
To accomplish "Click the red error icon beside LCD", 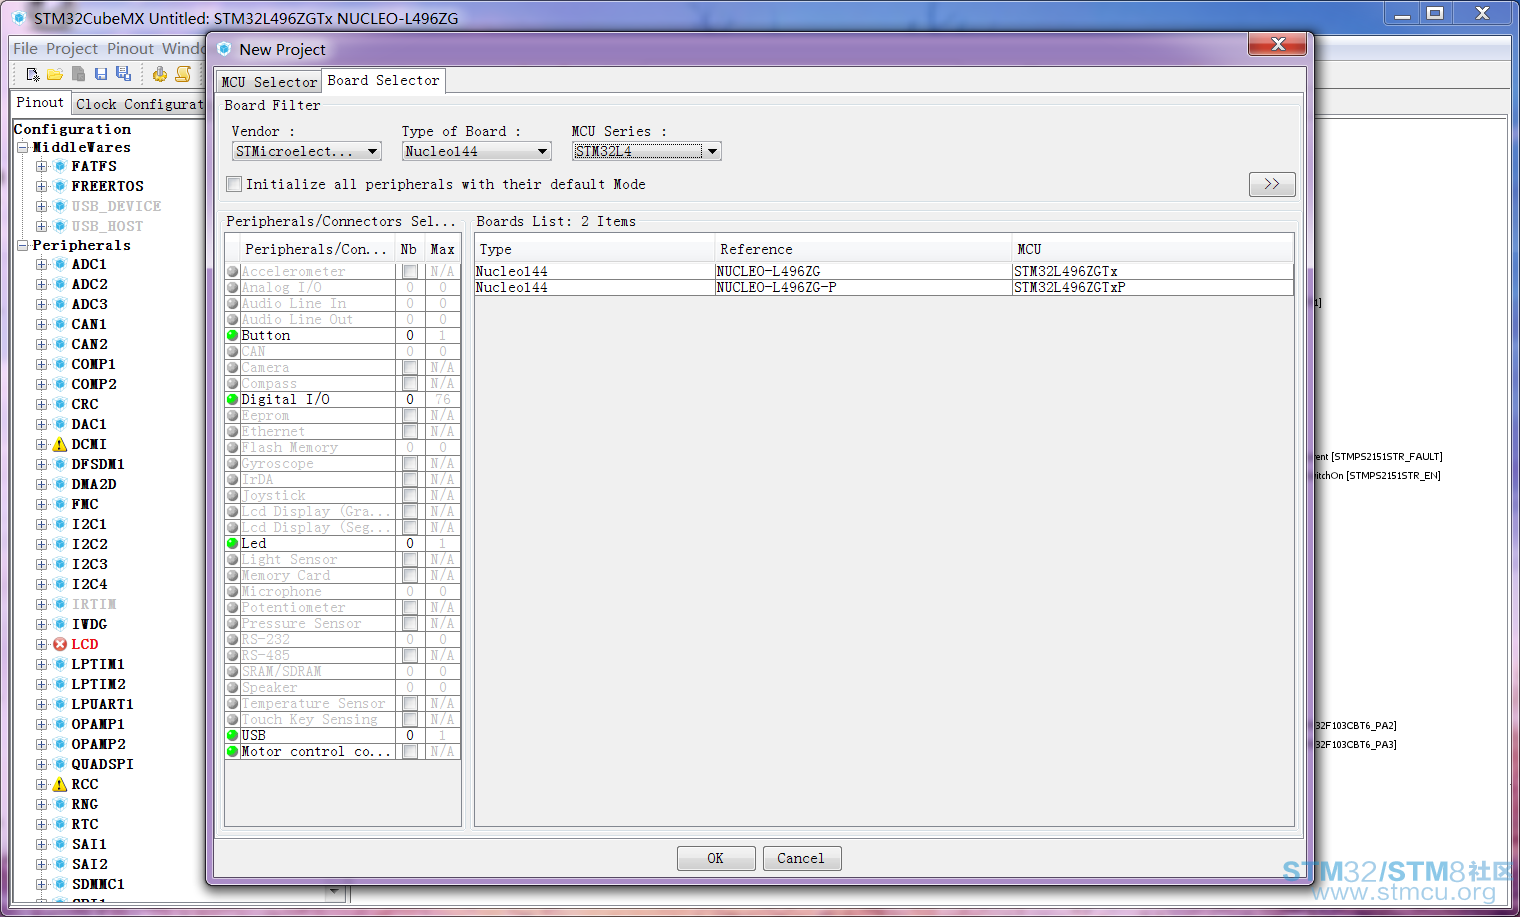I will tap(60, 645).
